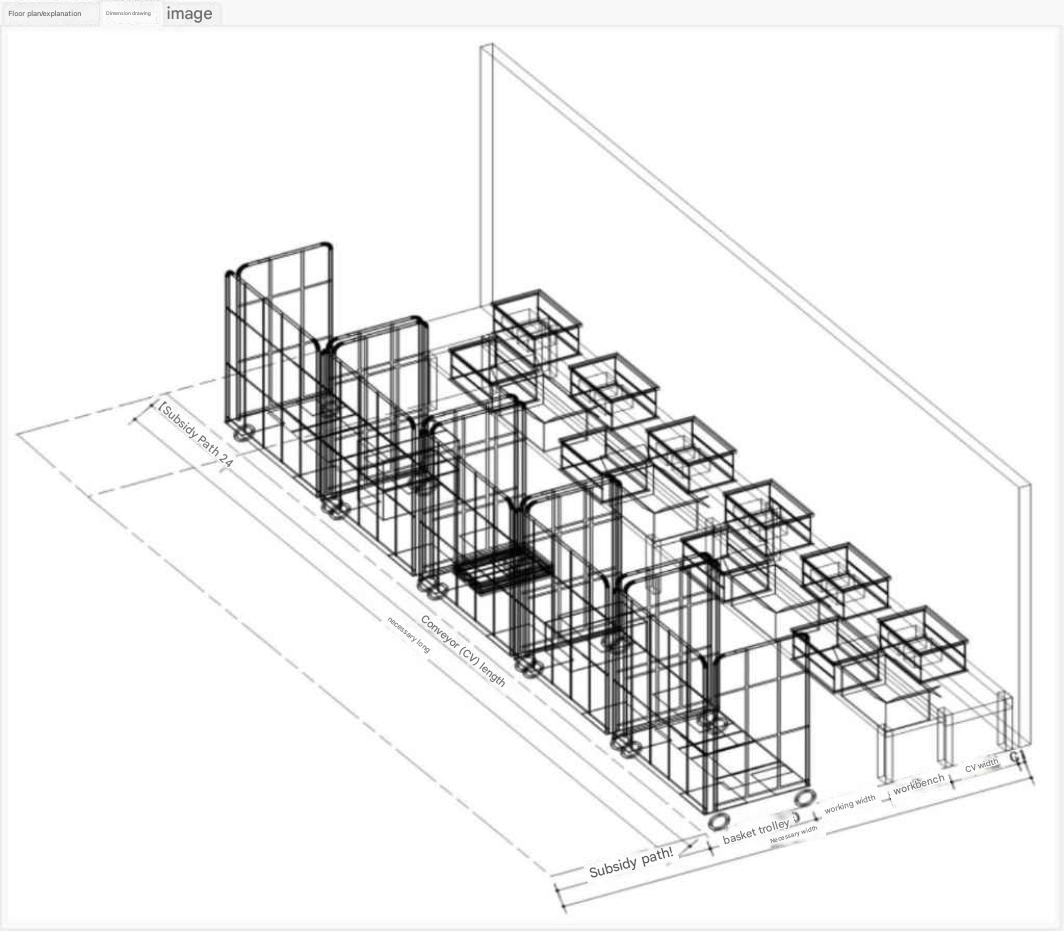Click the 'basket trolley' dimension label

[756, 829]
